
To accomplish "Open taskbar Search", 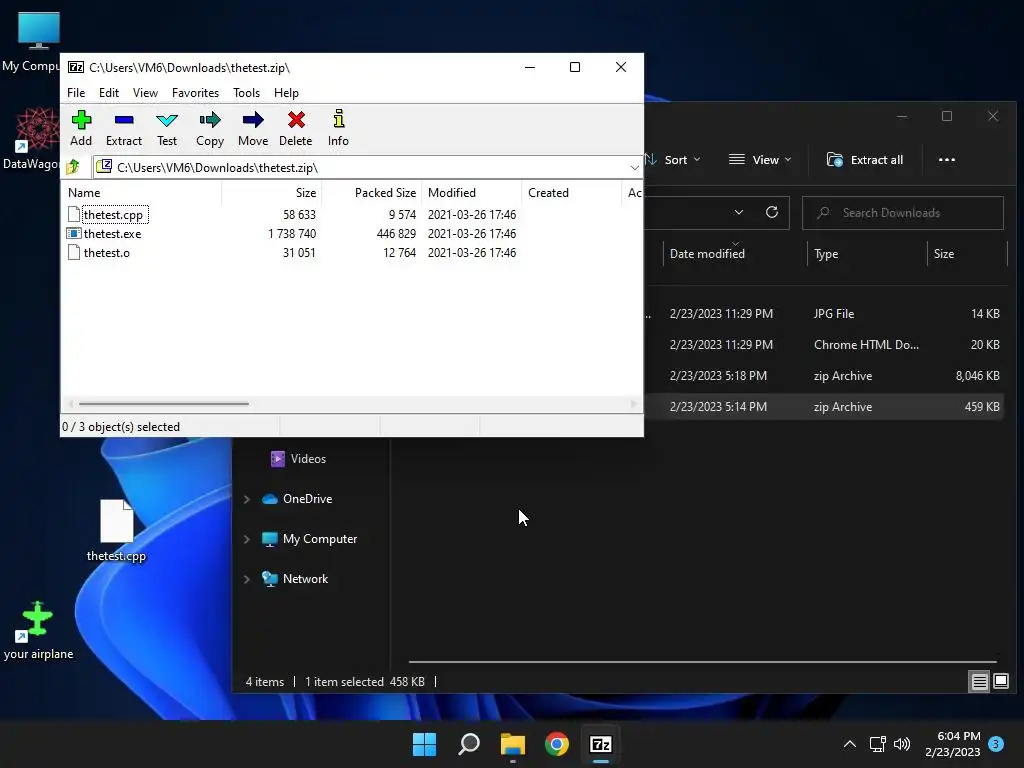I will [x=469, y=744].
